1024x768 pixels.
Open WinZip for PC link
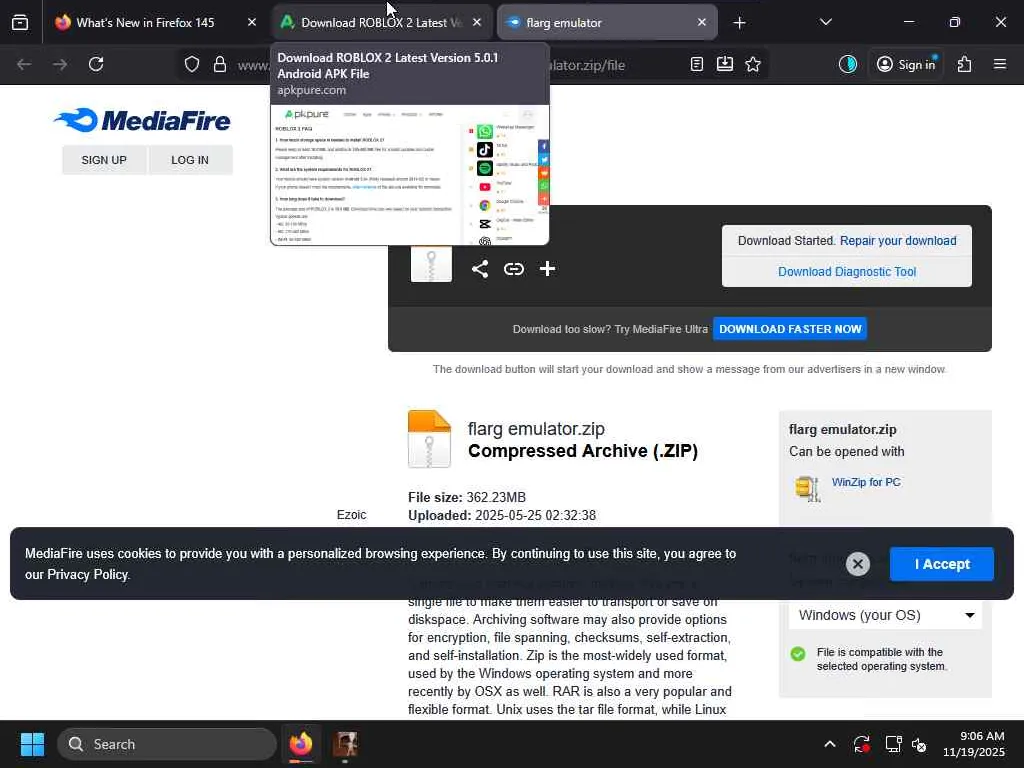(x=866, y=482)
